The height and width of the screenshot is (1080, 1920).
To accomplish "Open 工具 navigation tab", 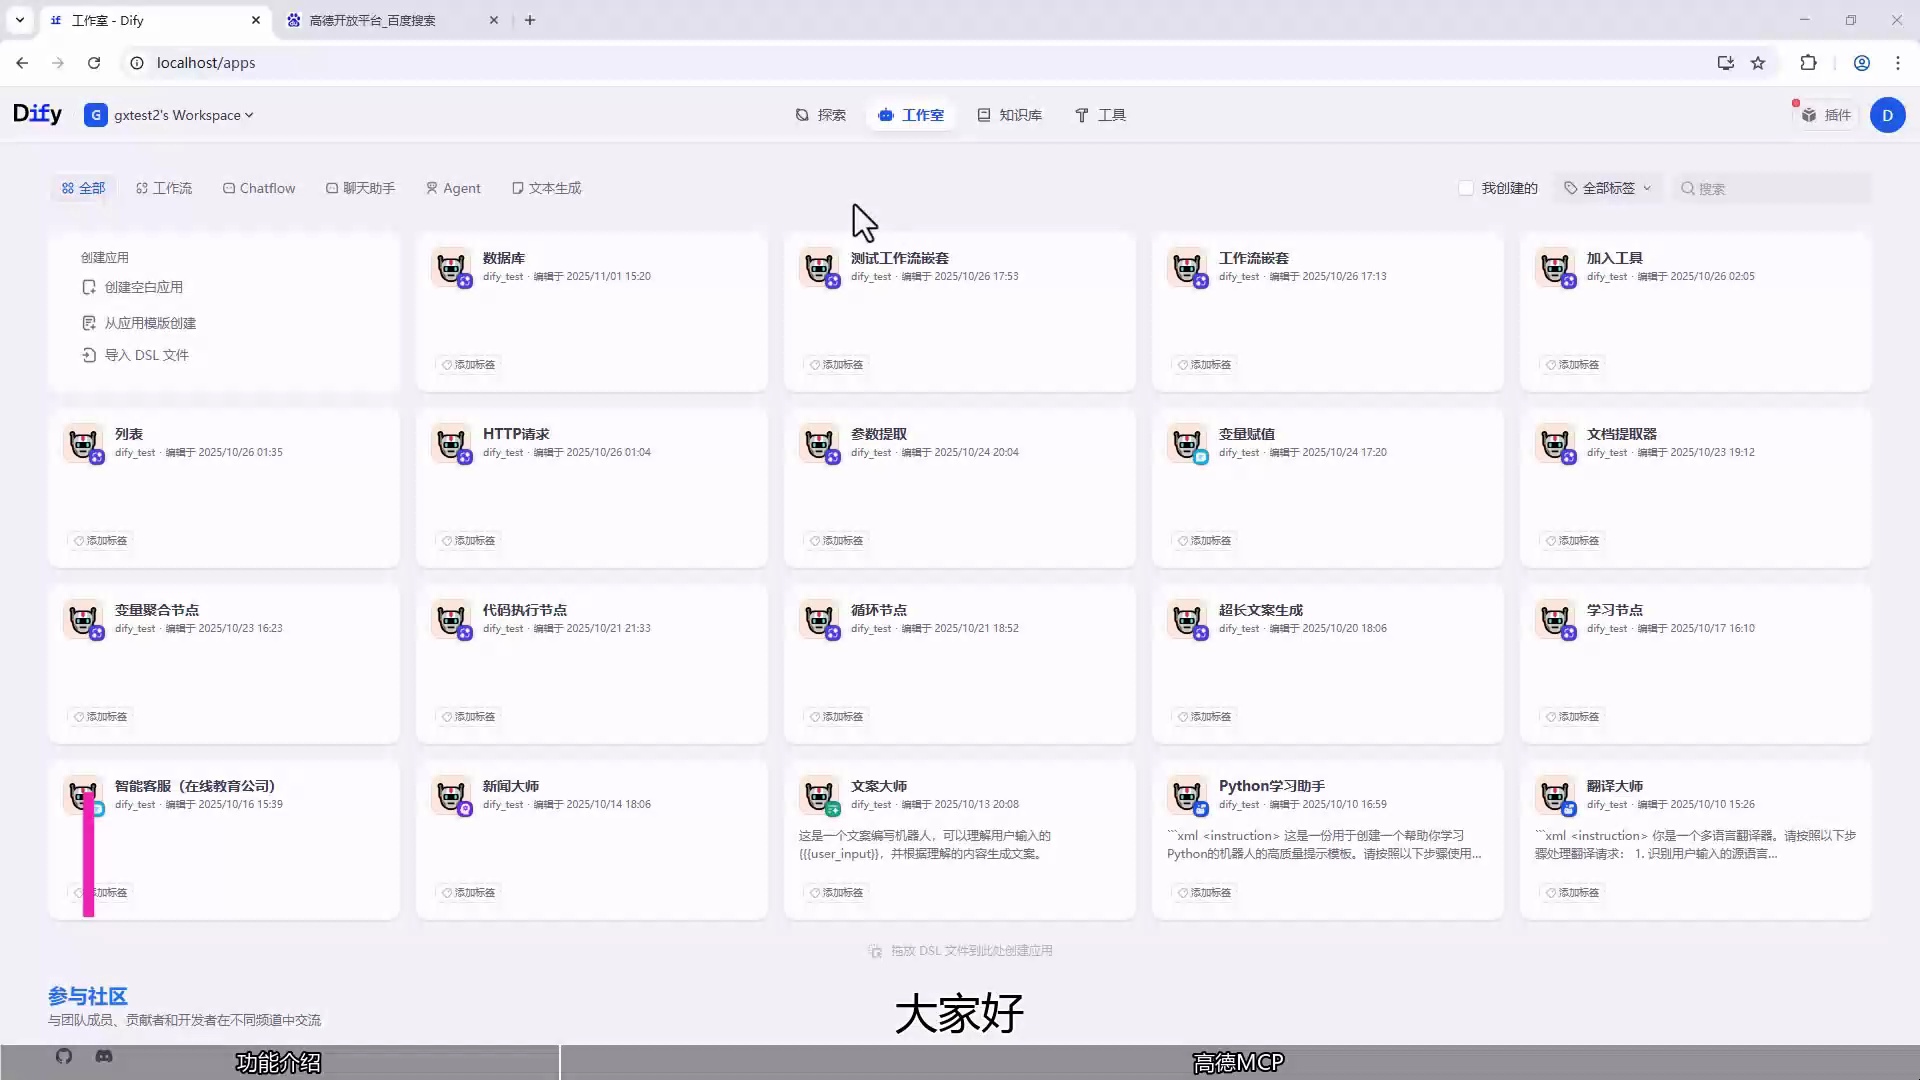I will (x=1100, y=115).
